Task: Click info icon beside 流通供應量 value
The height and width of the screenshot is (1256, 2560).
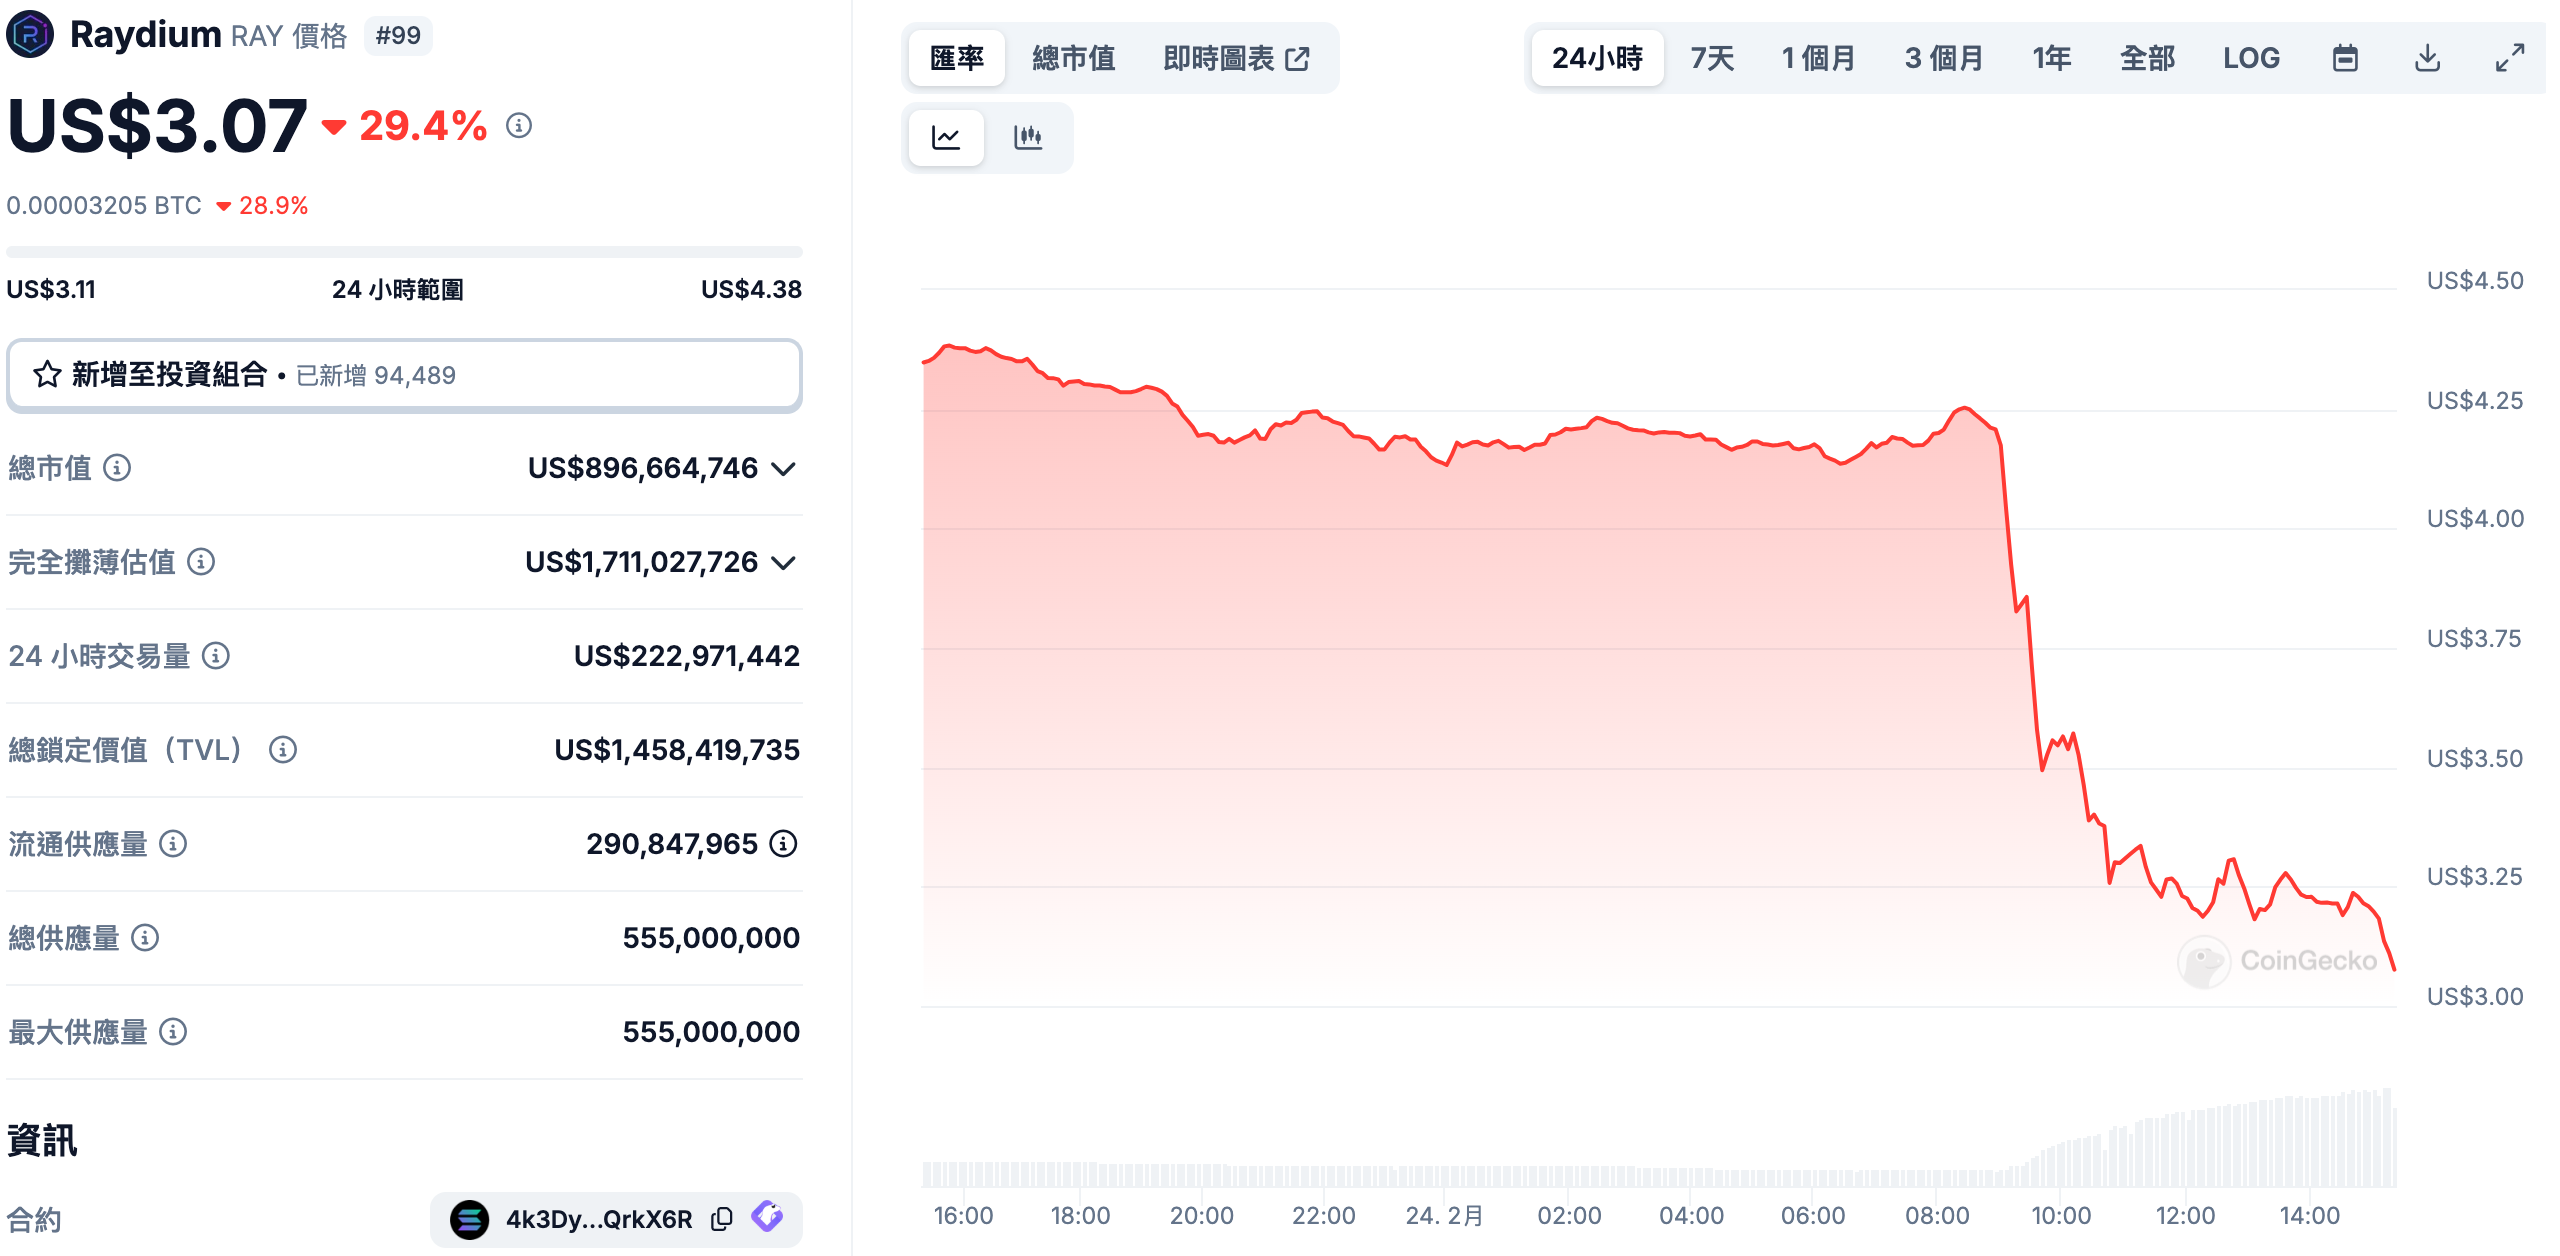Action: tap(784, 844)
